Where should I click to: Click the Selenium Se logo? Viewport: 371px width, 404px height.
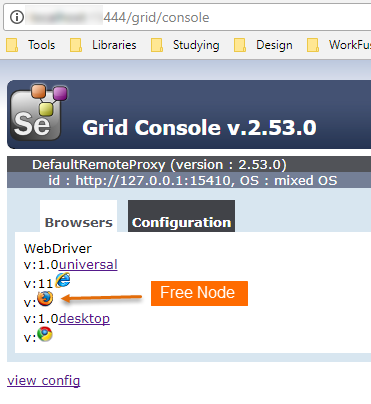tap(39, 112)
